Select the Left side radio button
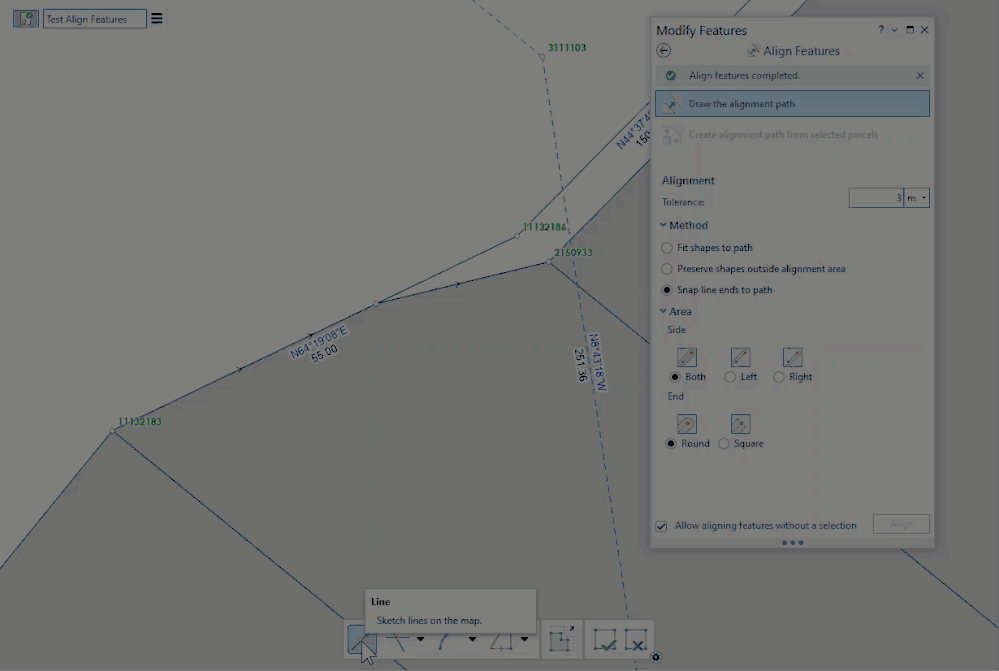999x671 pixels. click(730, 377)
